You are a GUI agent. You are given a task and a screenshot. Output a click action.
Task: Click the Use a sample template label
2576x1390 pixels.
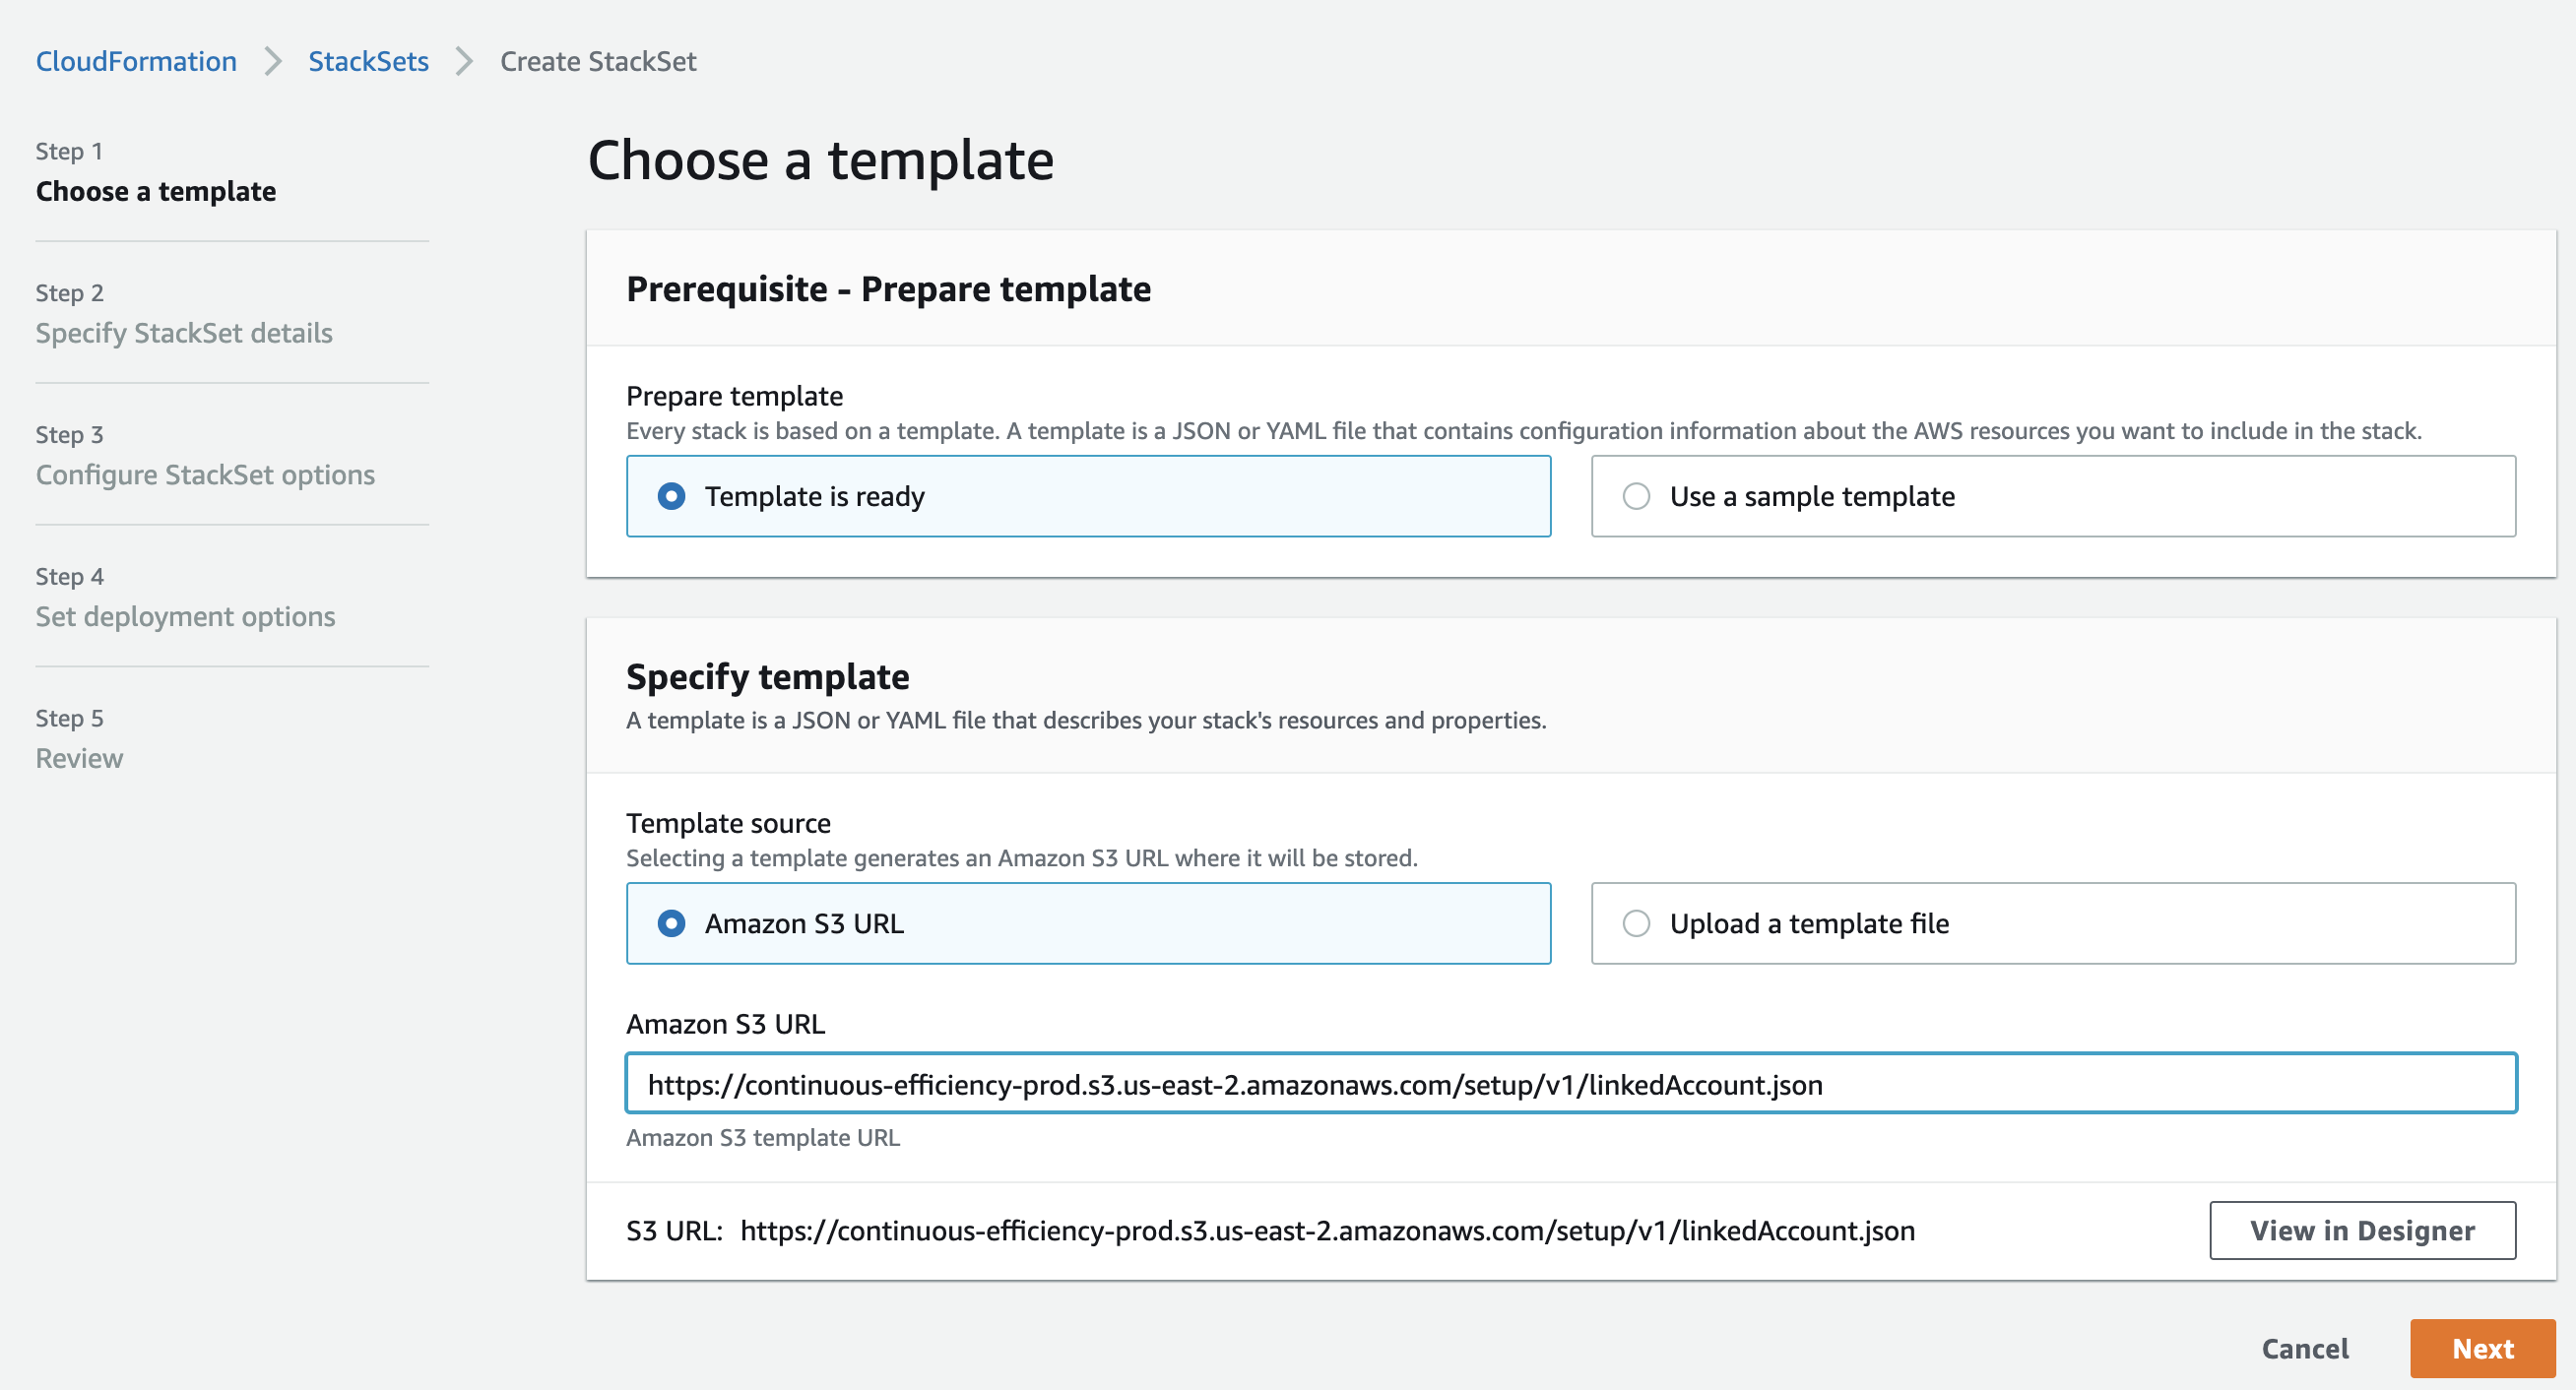click(1812, 496)
